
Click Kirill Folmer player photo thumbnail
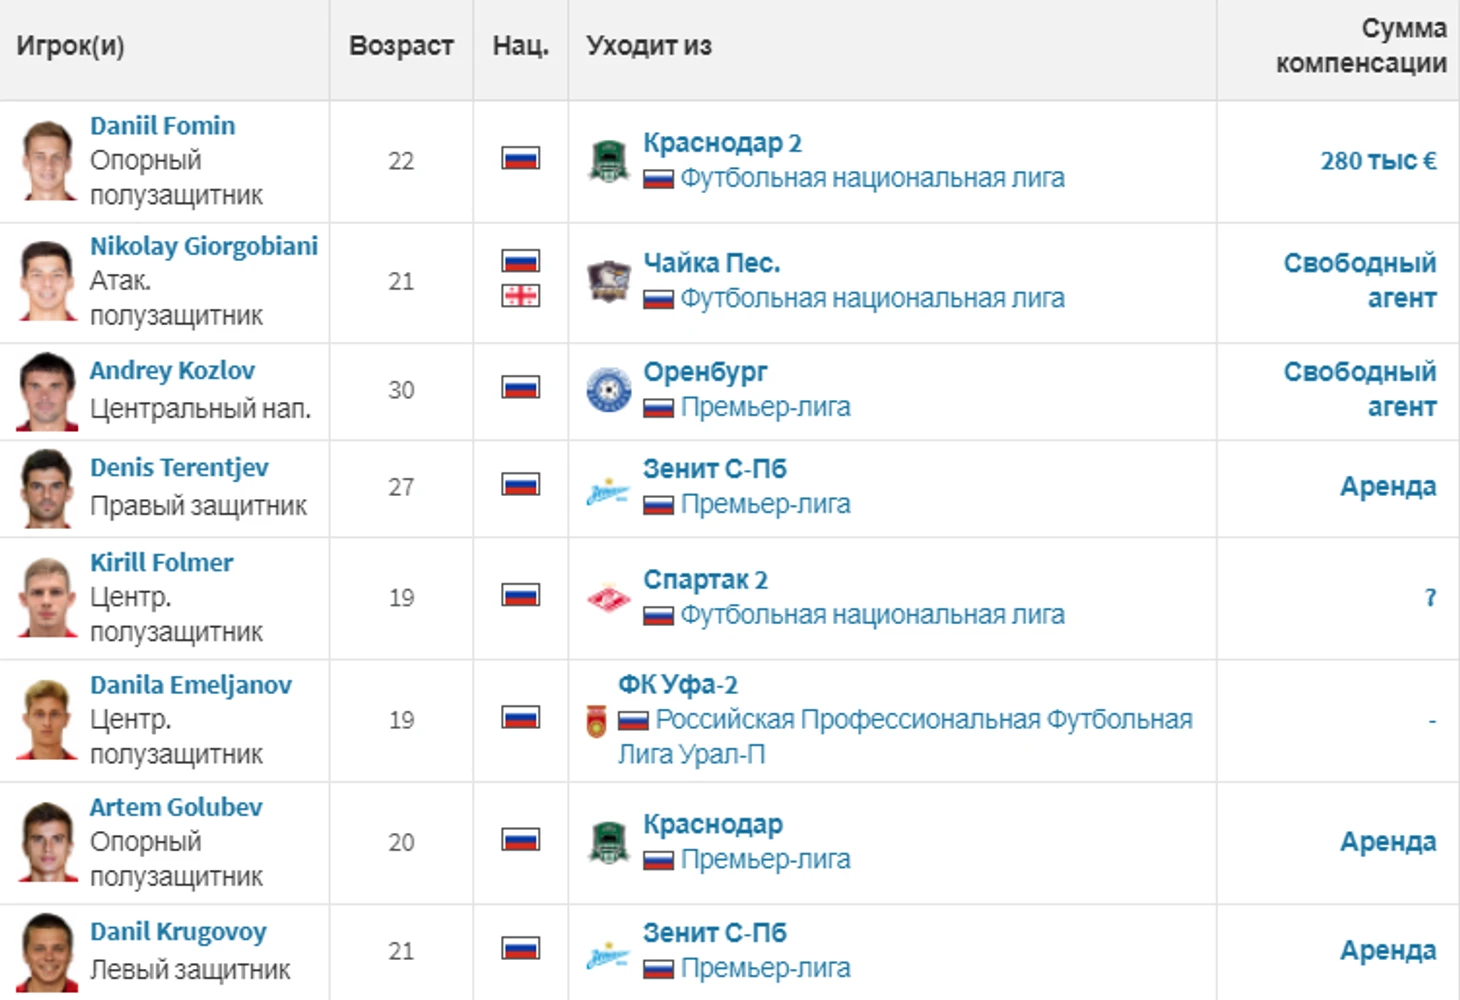[47, 598]
